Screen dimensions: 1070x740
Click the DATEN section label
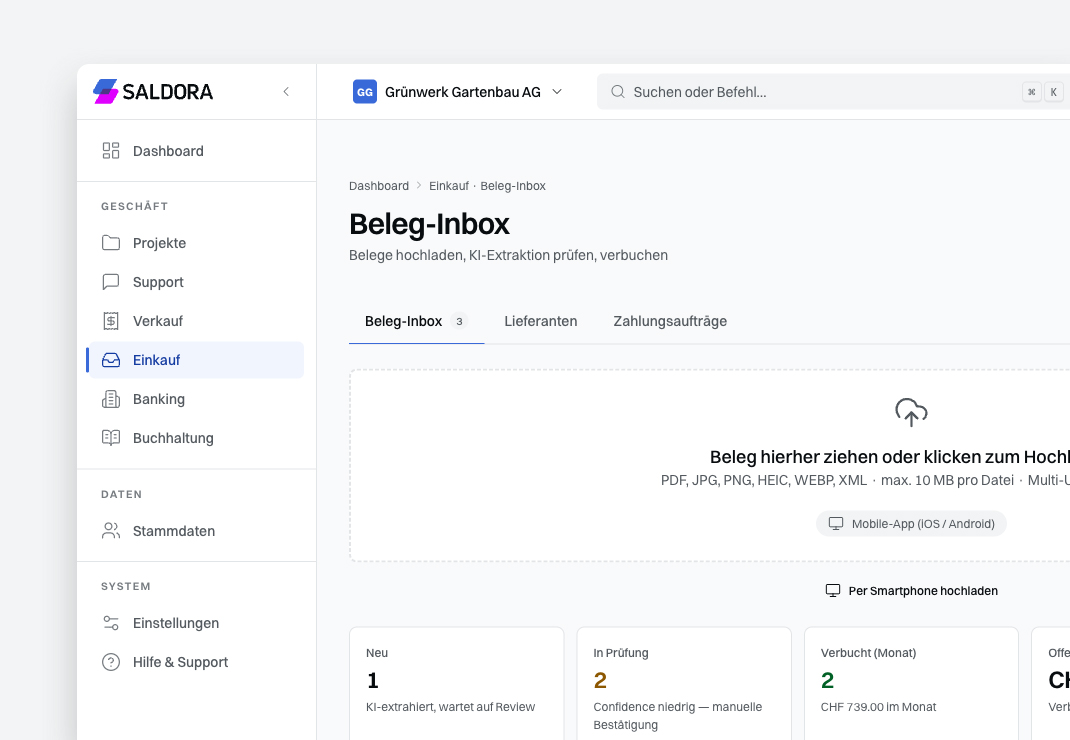pos(121,494)
